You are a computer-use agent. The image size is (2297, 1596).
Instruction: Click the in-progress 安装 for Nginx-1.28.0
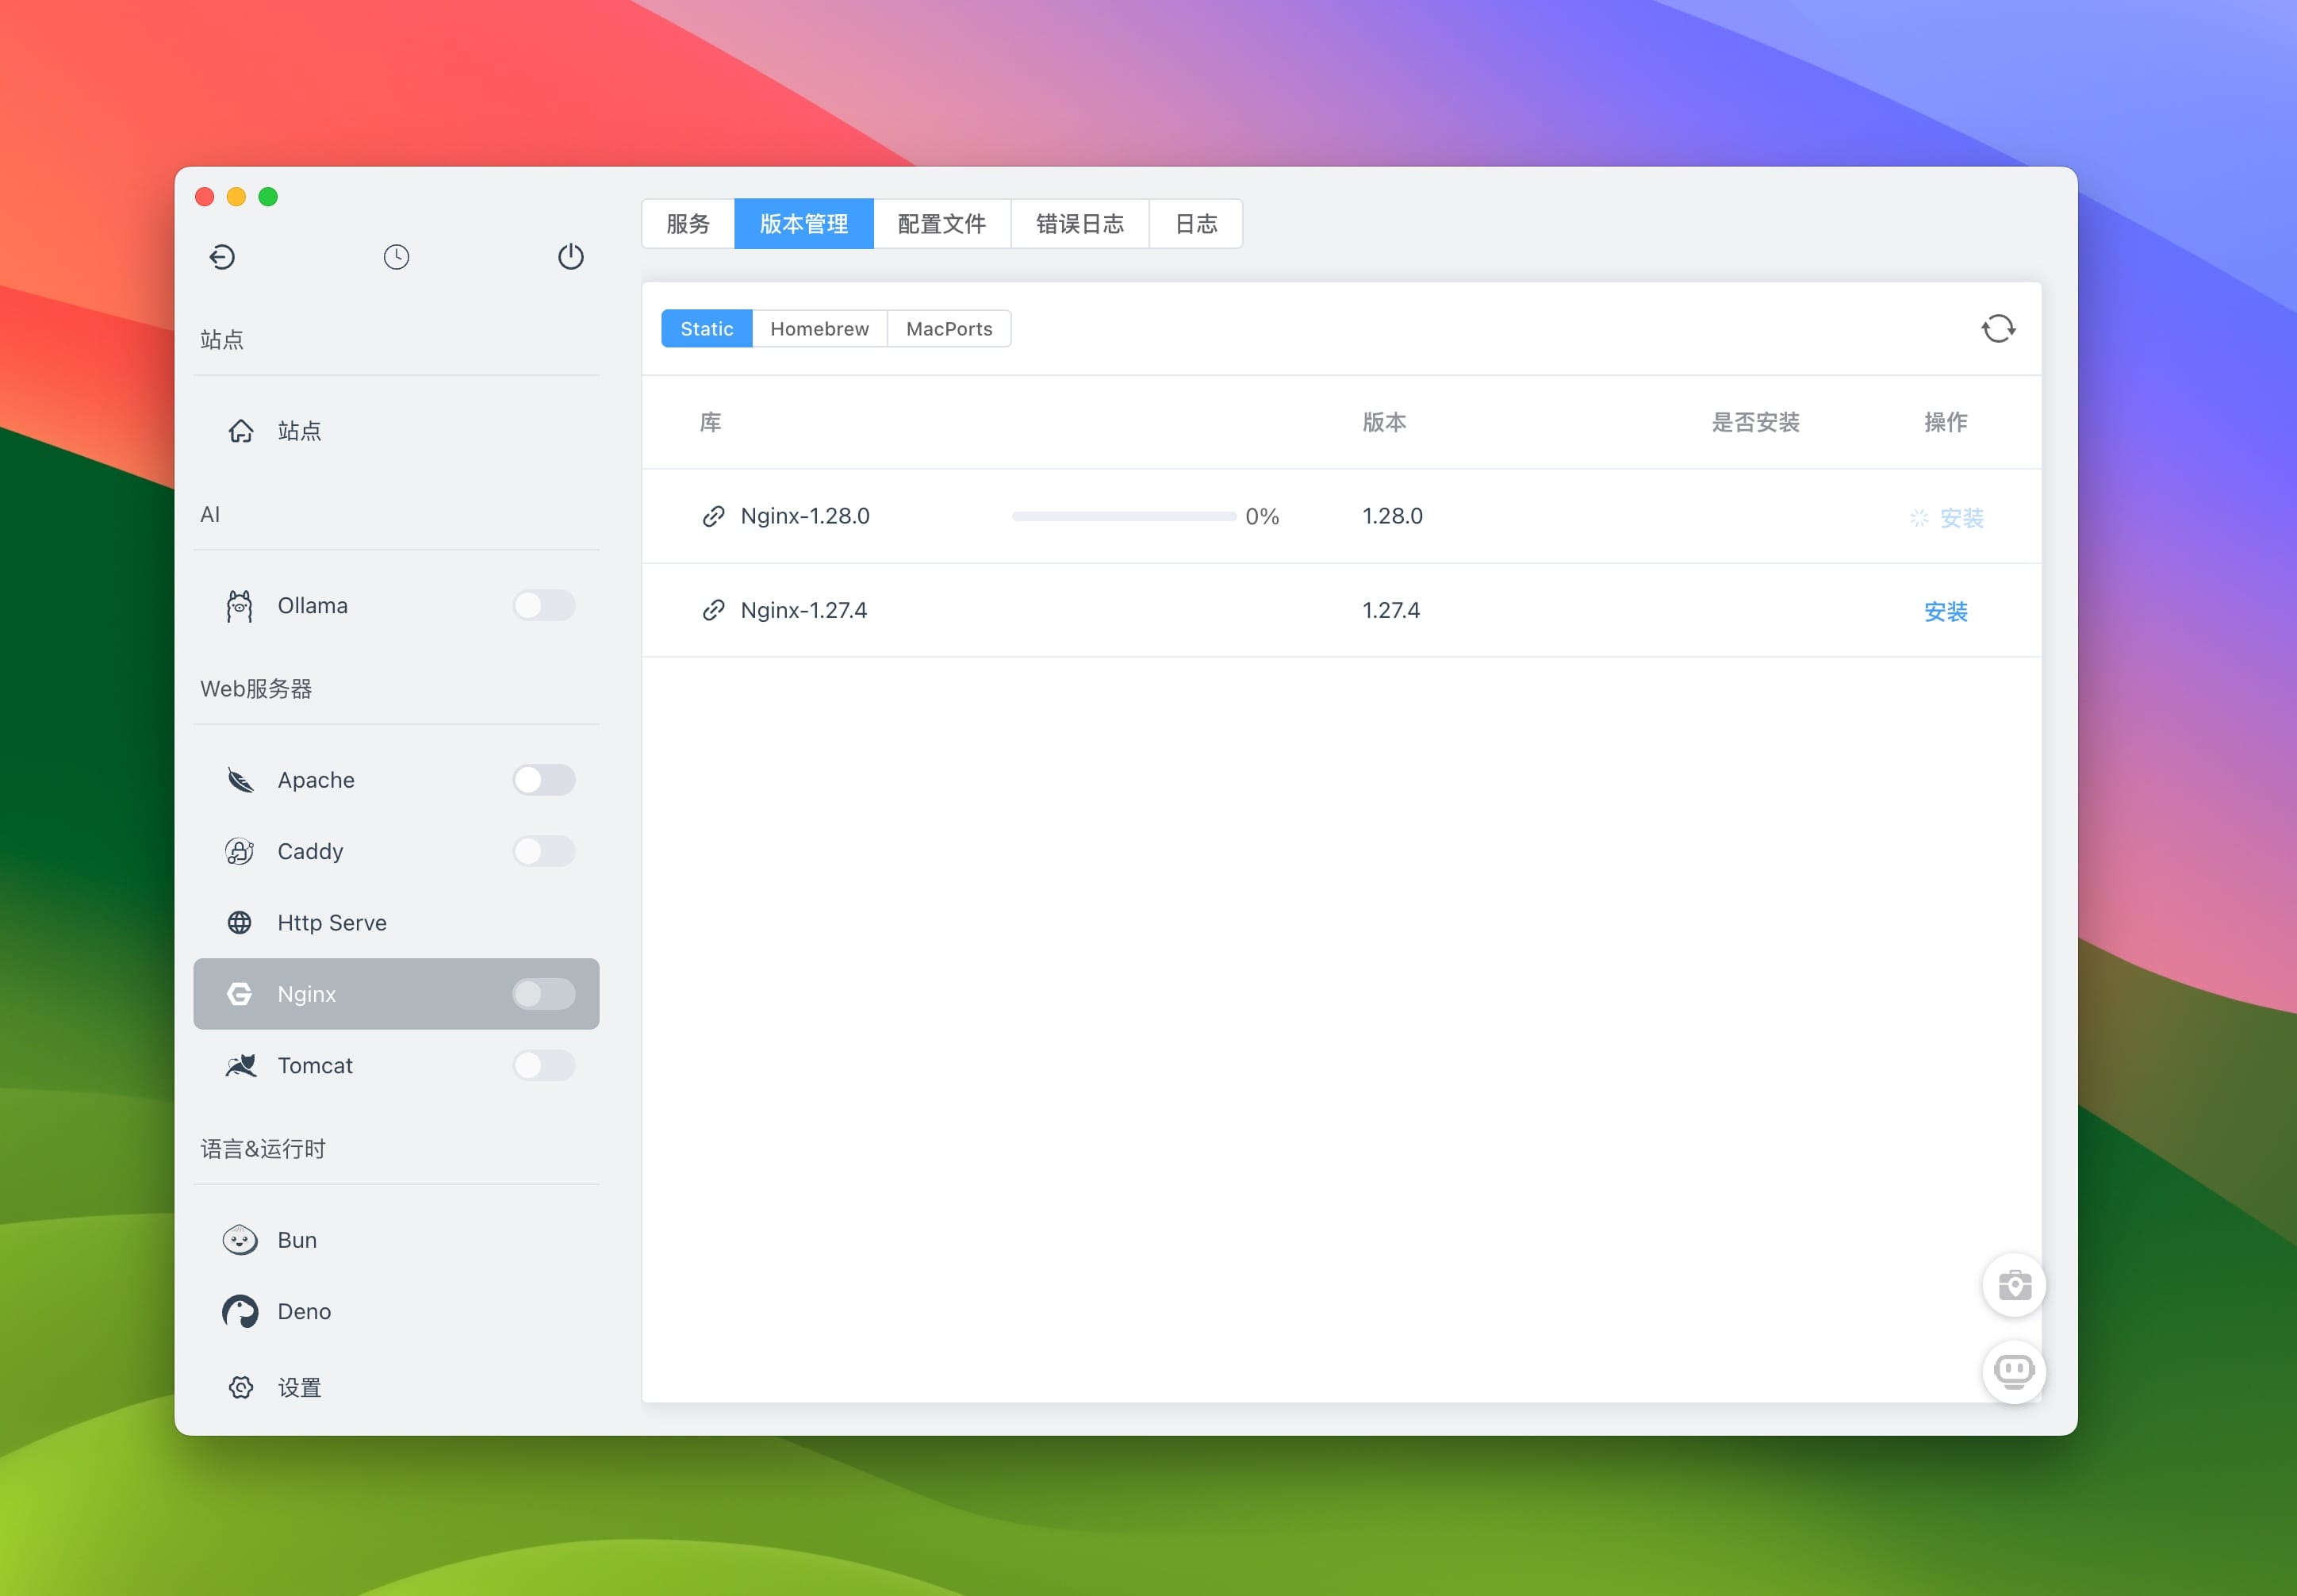[1961, 518]
